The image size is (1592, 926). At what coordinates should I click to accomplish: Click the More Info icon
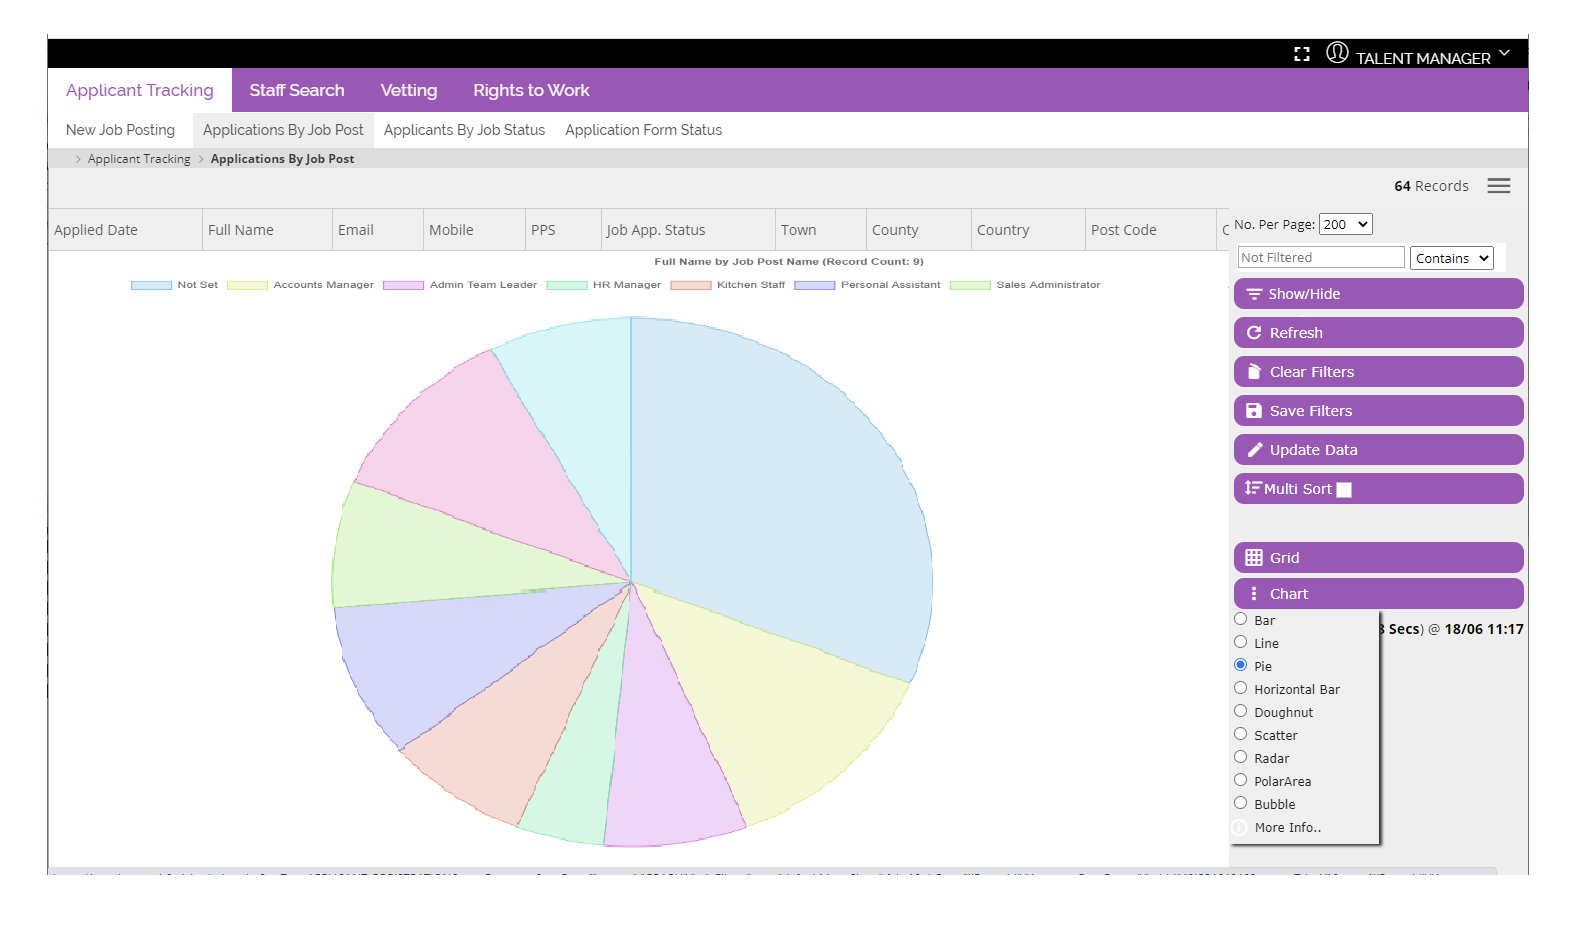[x=1240, y=828]
